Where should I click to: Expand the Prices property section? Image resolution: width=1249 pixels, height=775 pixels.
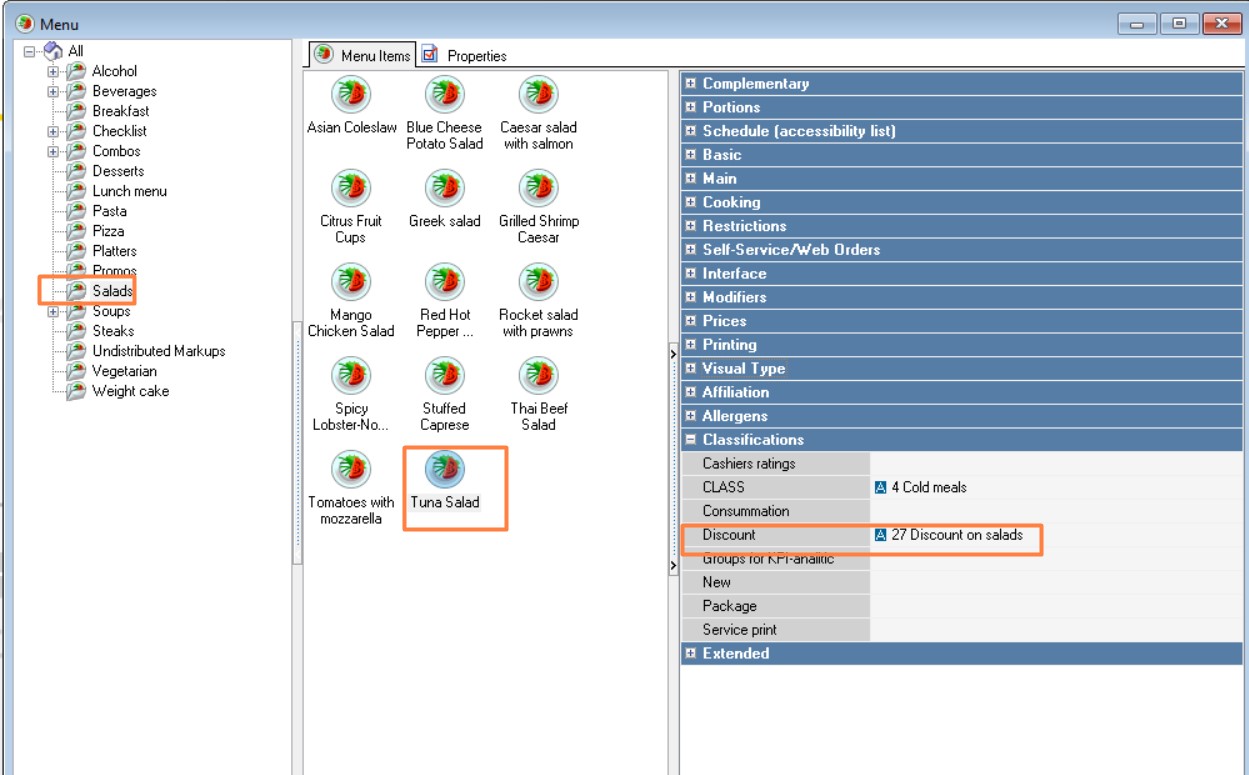[690, 321]
